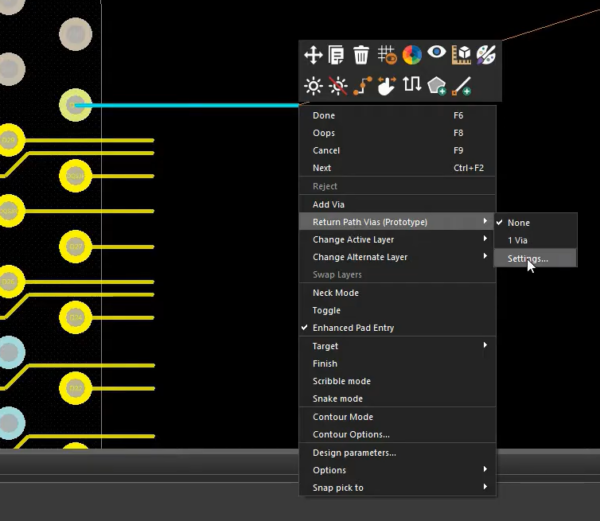Click the Highlight sun icon
The height and width of the screenshot is (521, 600).
(x=313, y=86)
